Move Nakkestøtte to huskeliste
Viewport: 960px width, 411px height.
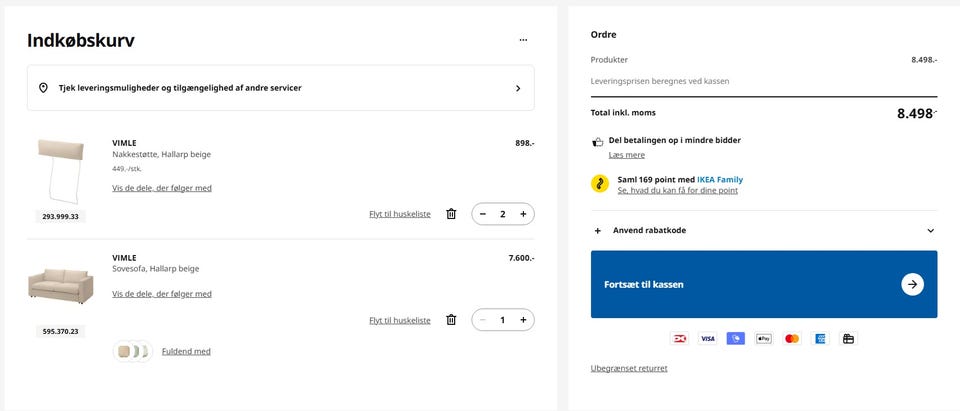tap(400, 214)
